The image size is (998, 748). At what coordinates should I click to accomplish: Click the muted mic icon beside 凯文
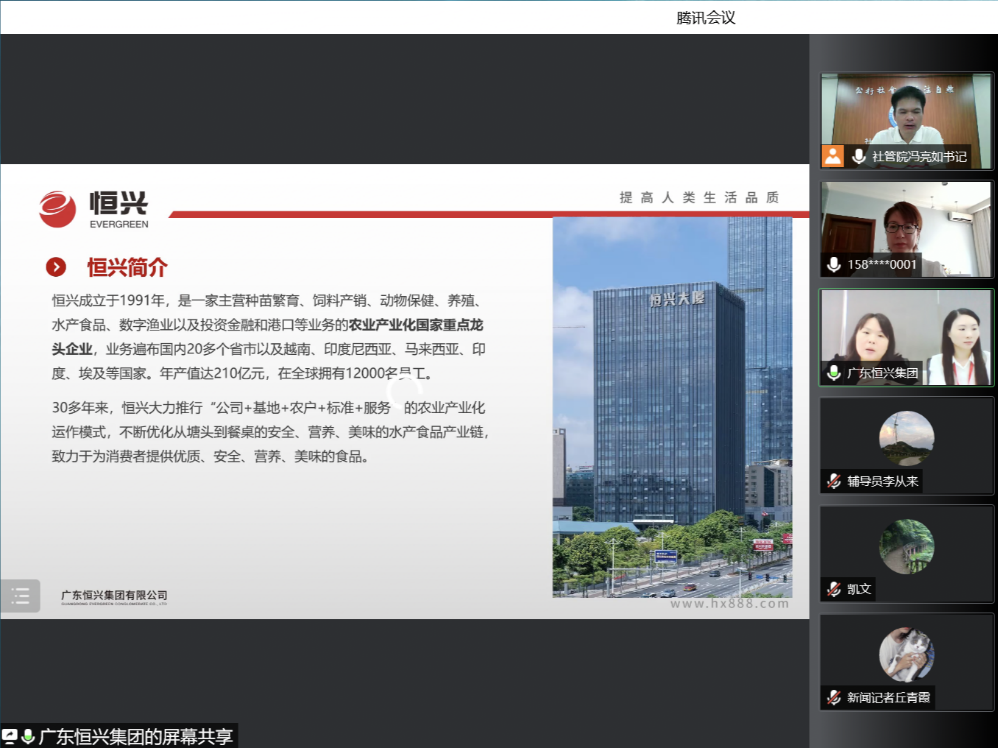(833, 589)
